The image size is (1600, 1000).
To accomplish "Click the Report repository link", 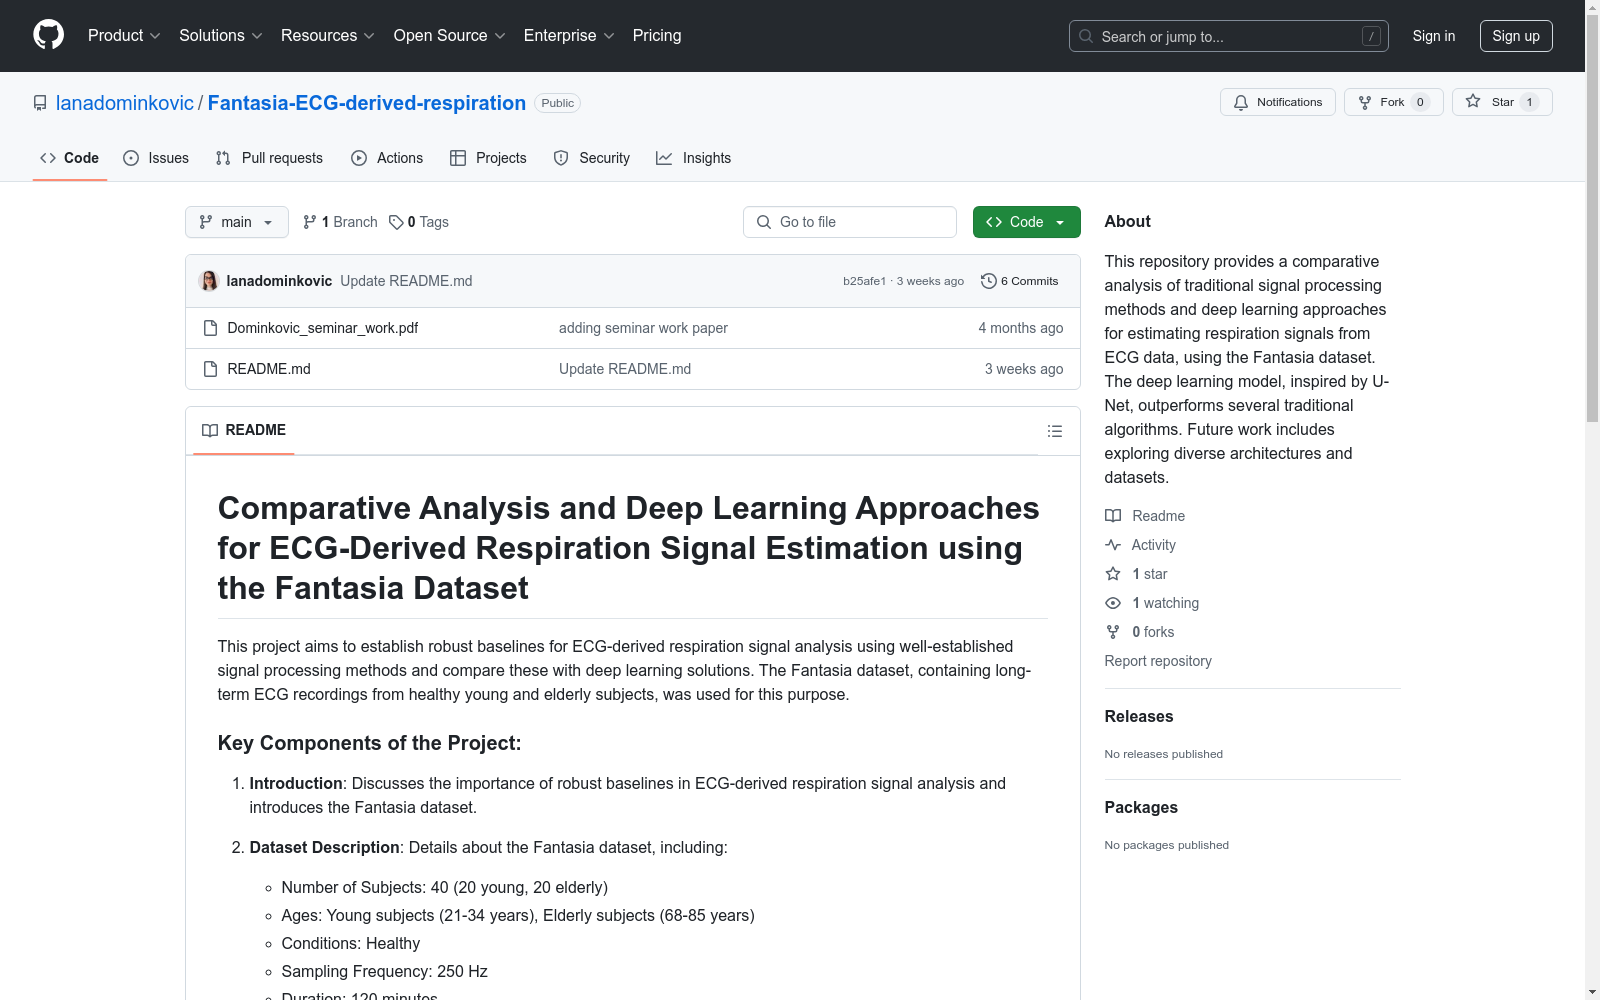I will 1158,661.
